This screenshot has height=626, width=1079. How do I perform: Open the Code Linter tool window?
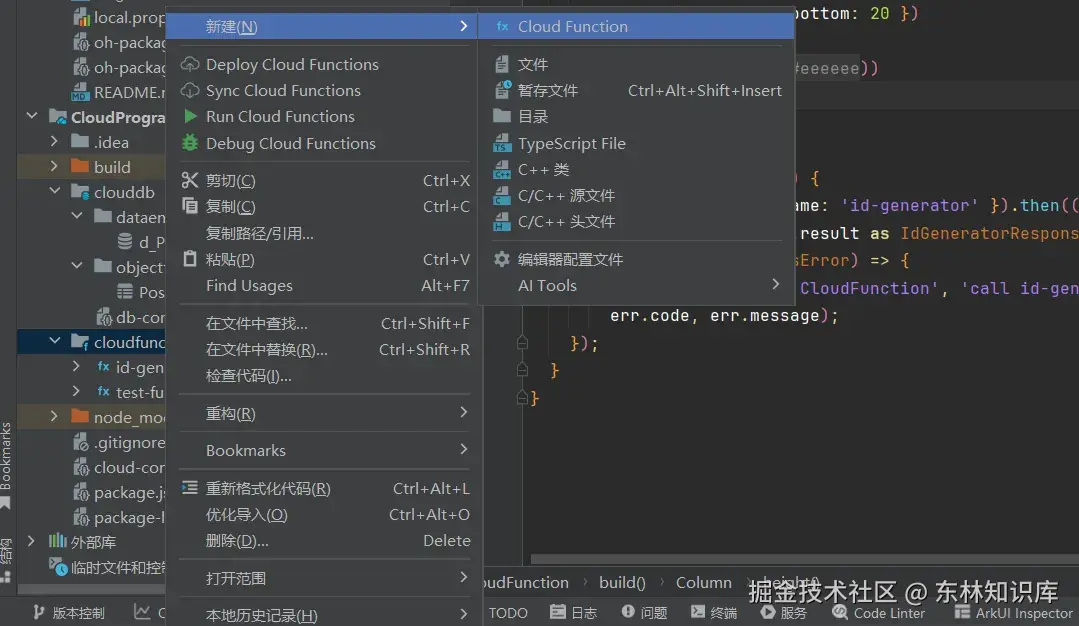[x=878, y=612]
